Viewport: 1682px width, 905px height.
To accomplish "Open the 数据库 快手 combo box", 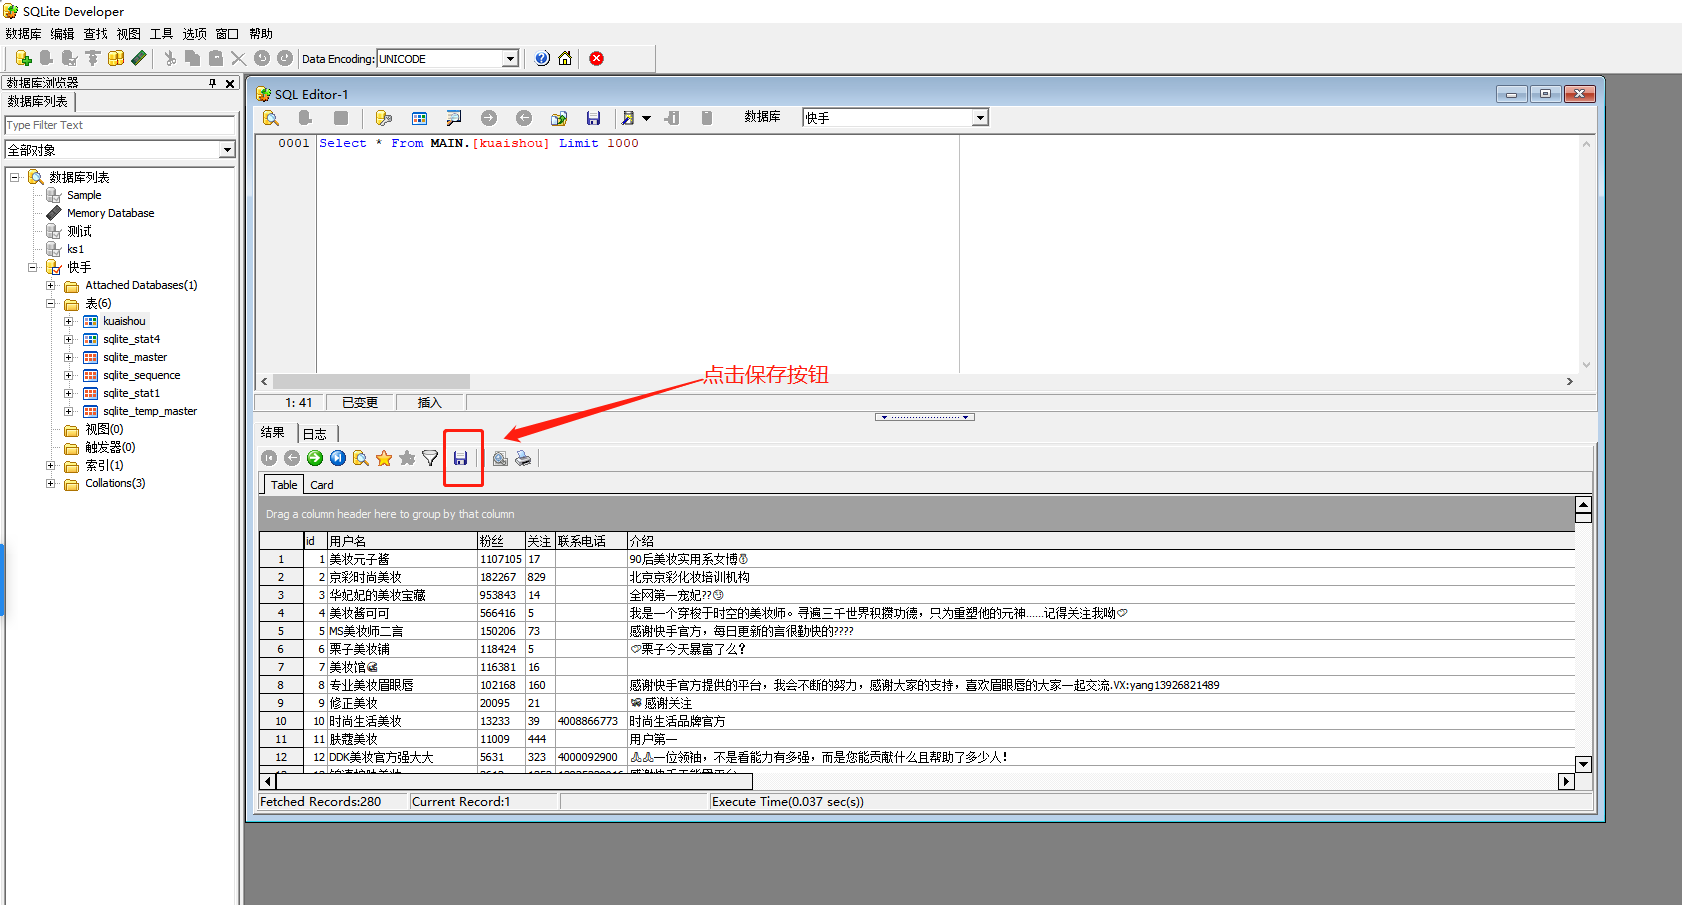I will [980, 118].
